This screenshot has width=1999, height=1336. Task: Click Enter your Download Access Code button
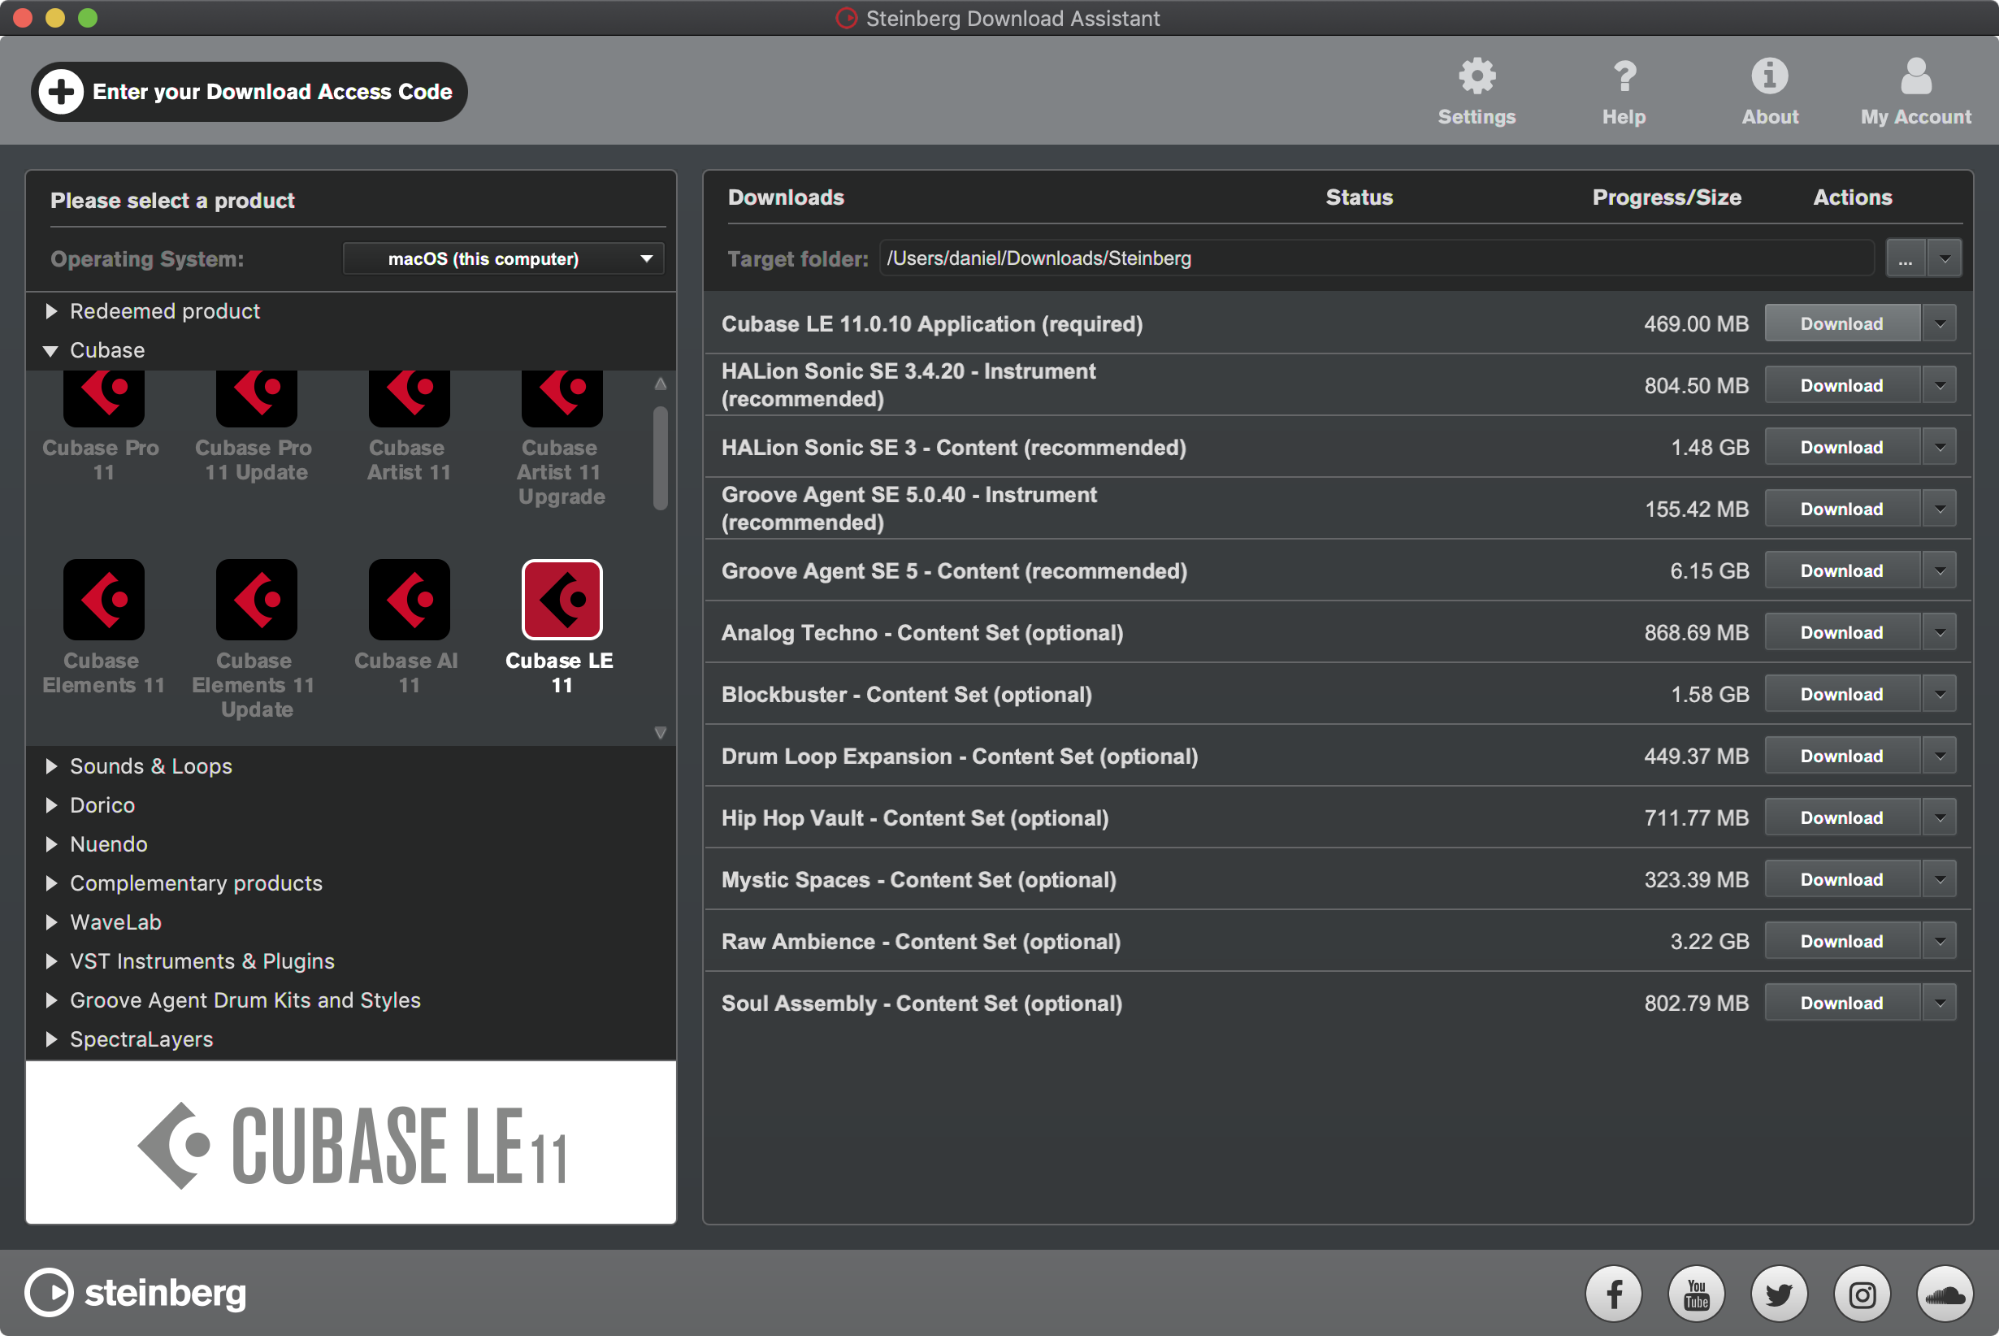click(x=249, y=92)
